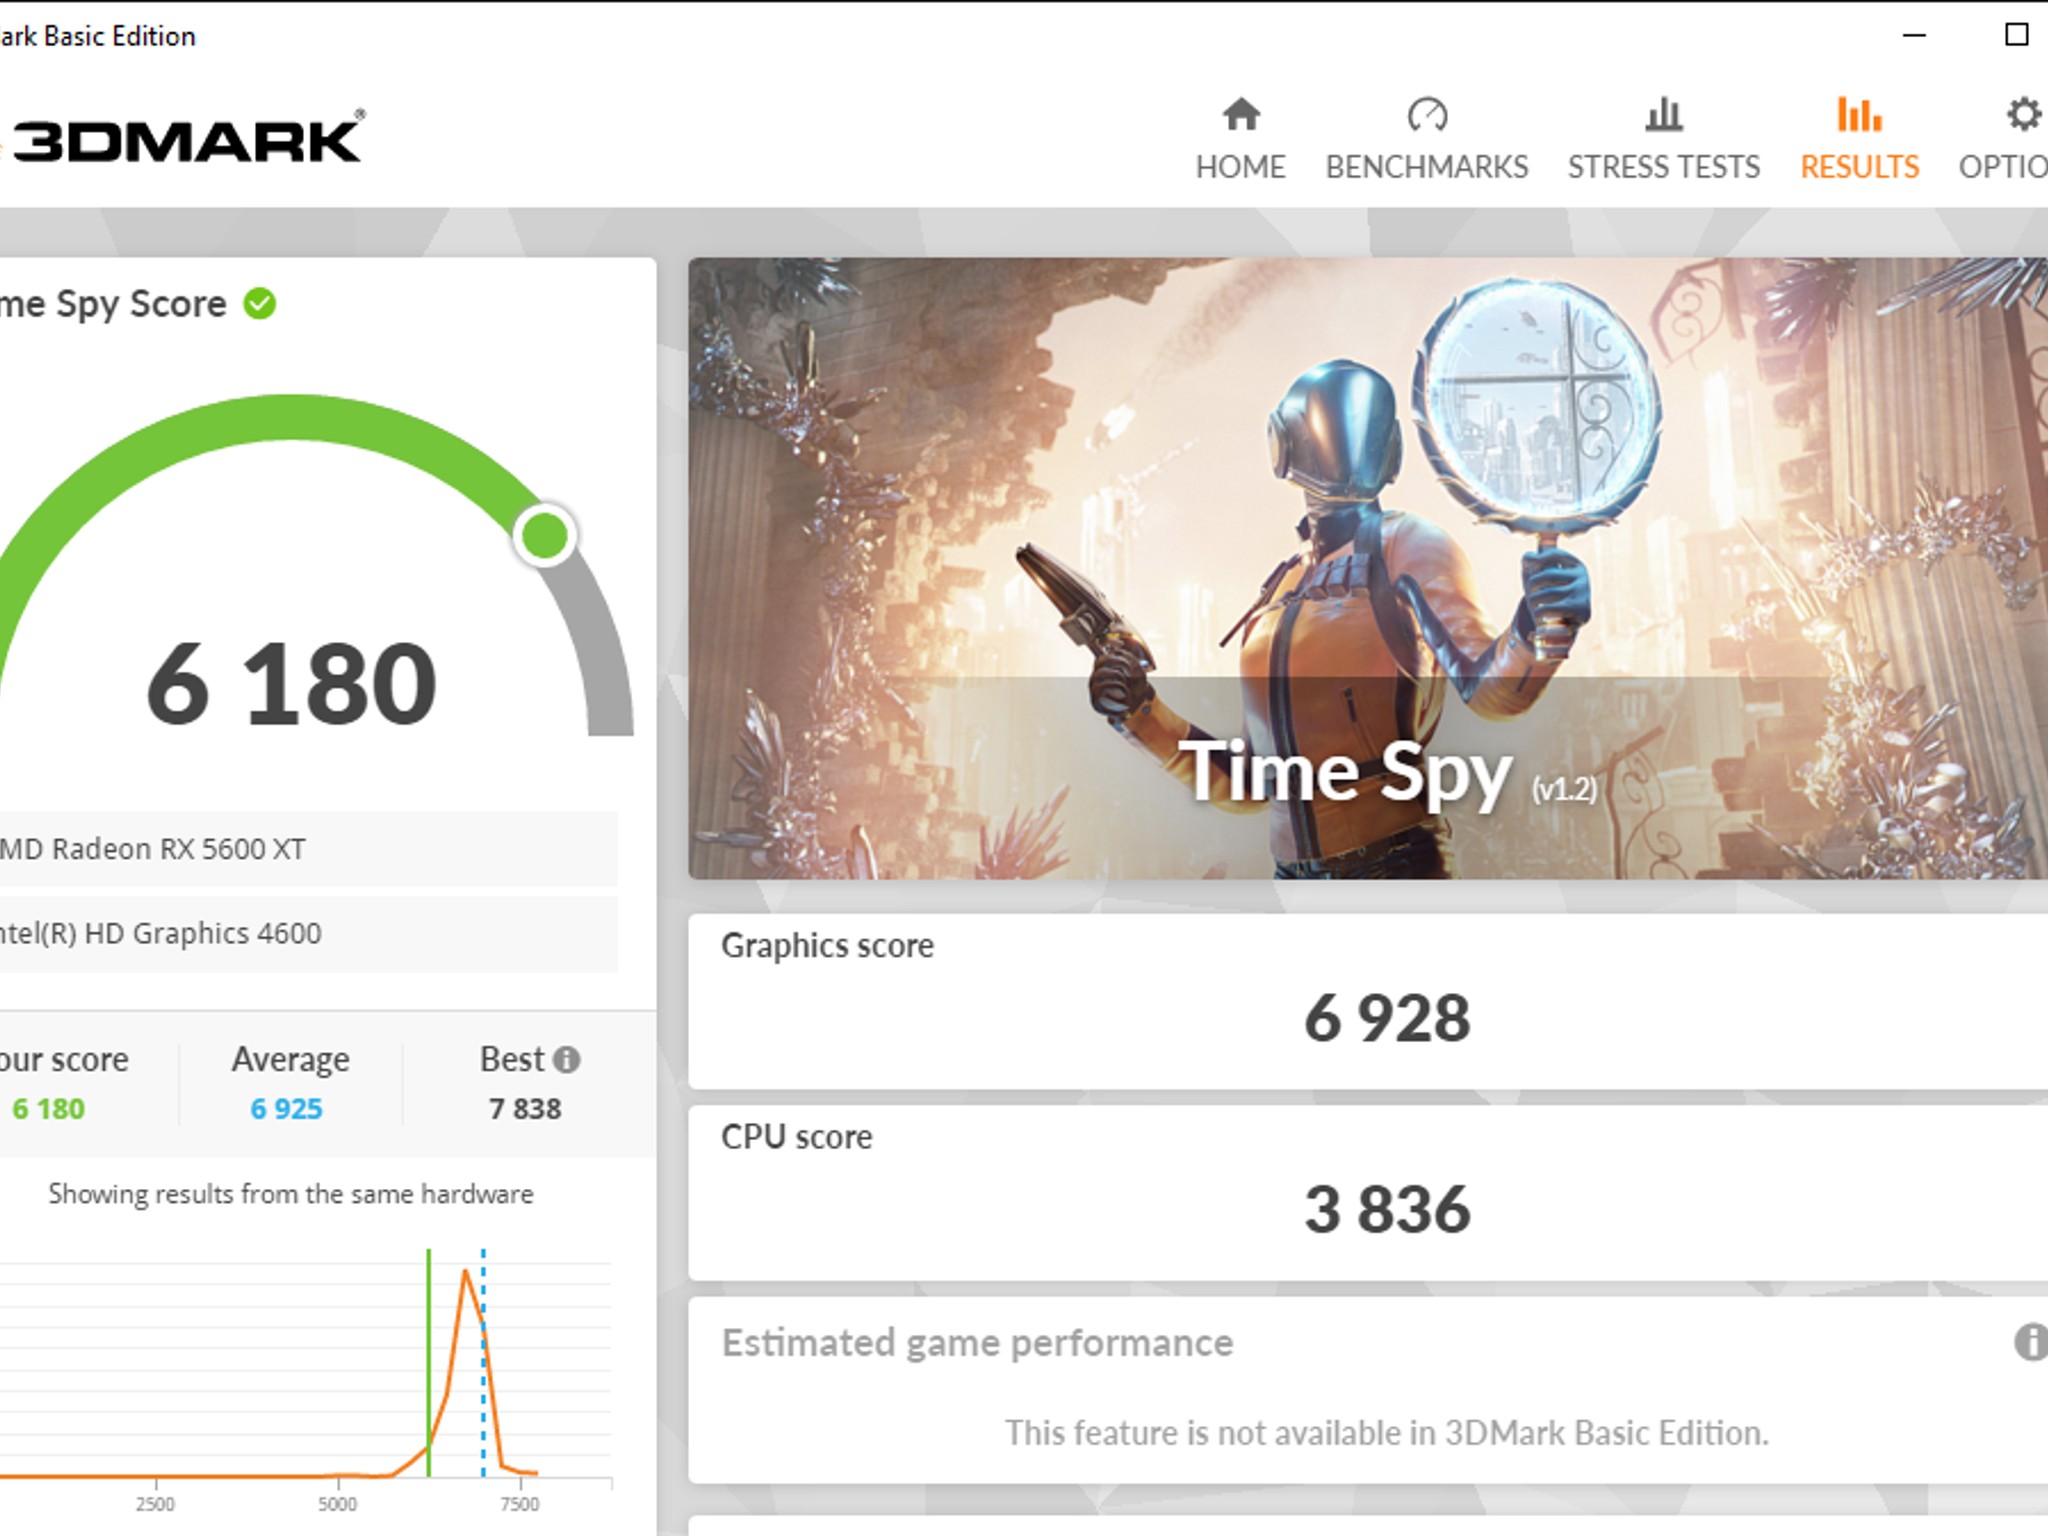Click the orange peak in distribution chart
Image resolution: width=2048 pixels, height=1536 pixels.
[466, 1273]
